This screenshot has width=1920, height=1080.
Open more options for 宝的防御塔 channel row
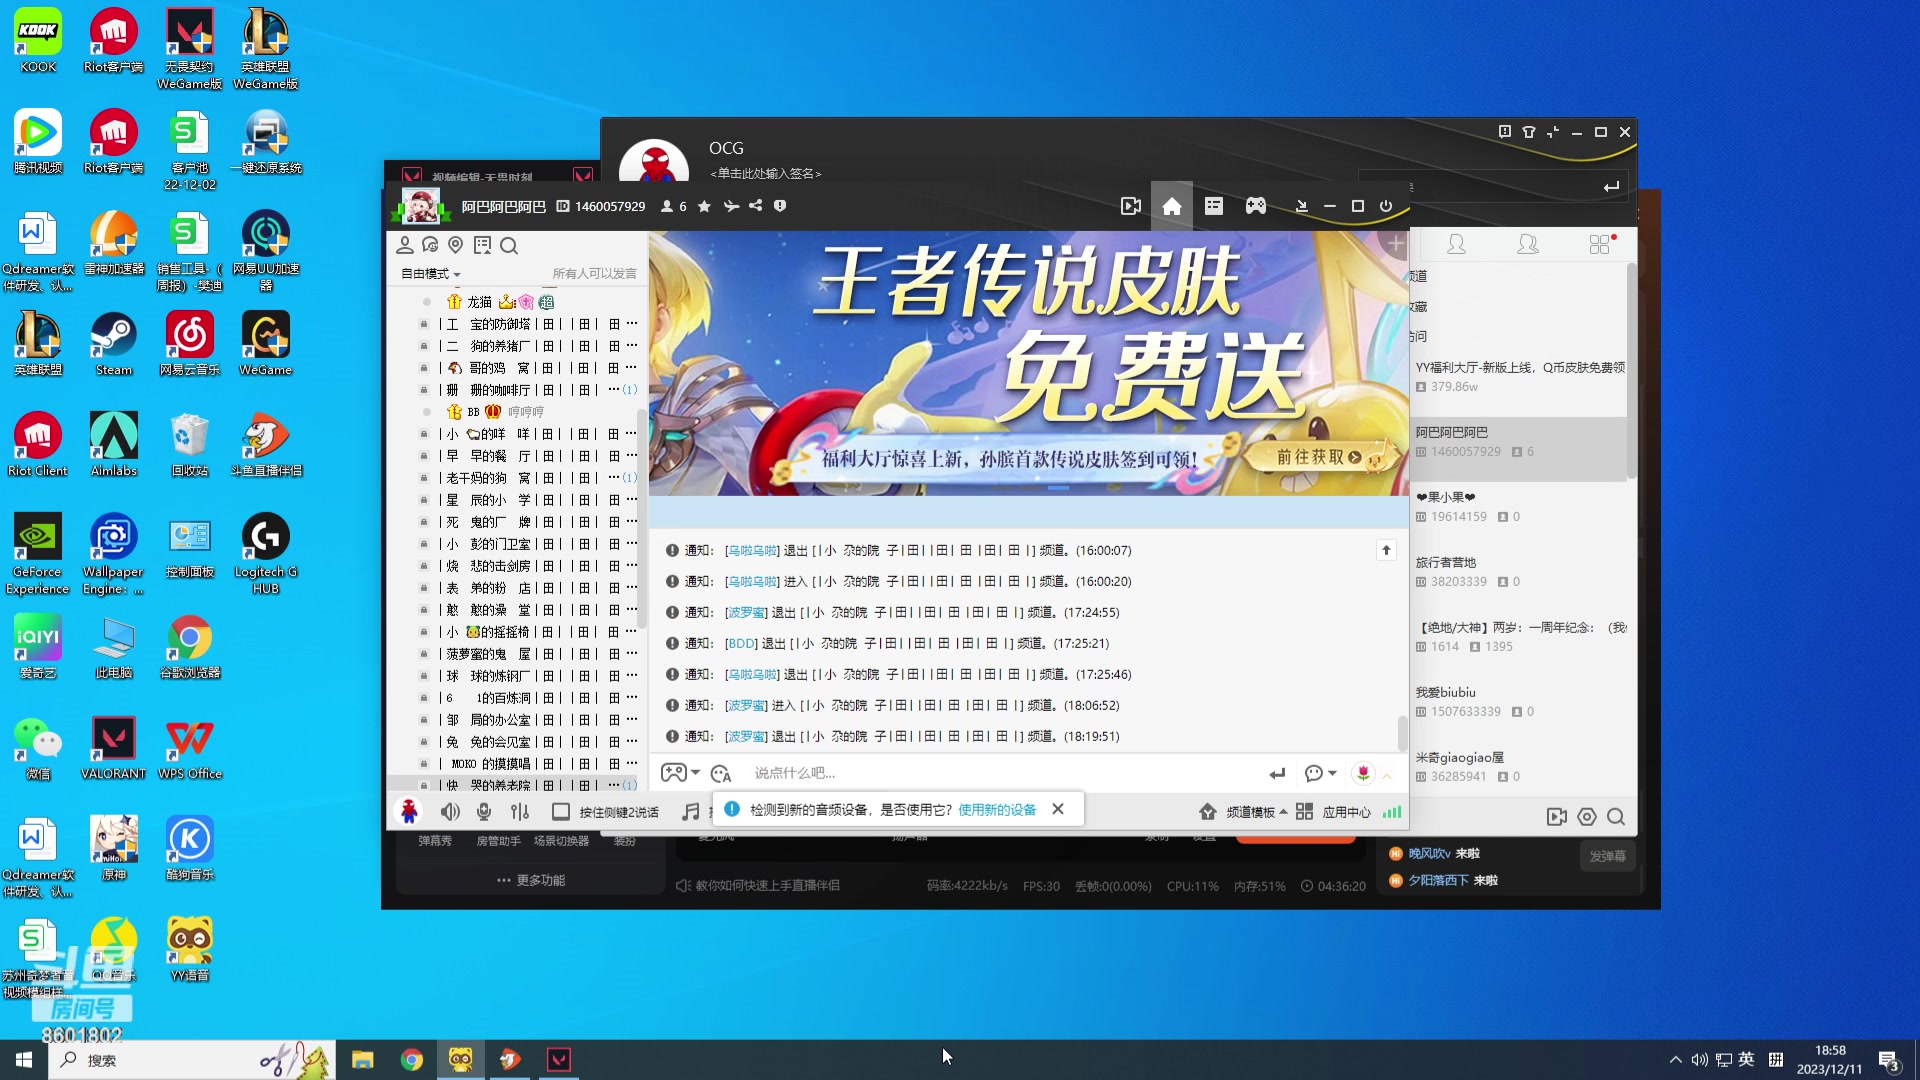pyautogui.click(x=632, y=324)
